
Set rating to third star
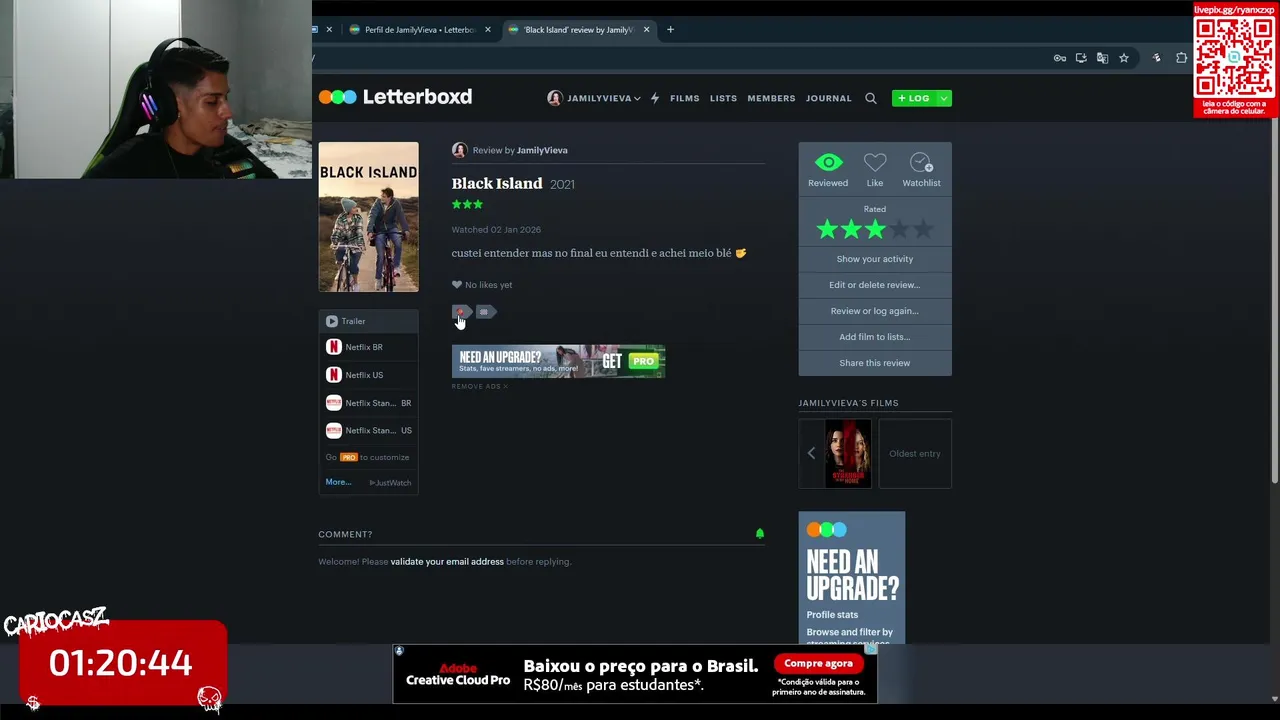tap(875, 230)
